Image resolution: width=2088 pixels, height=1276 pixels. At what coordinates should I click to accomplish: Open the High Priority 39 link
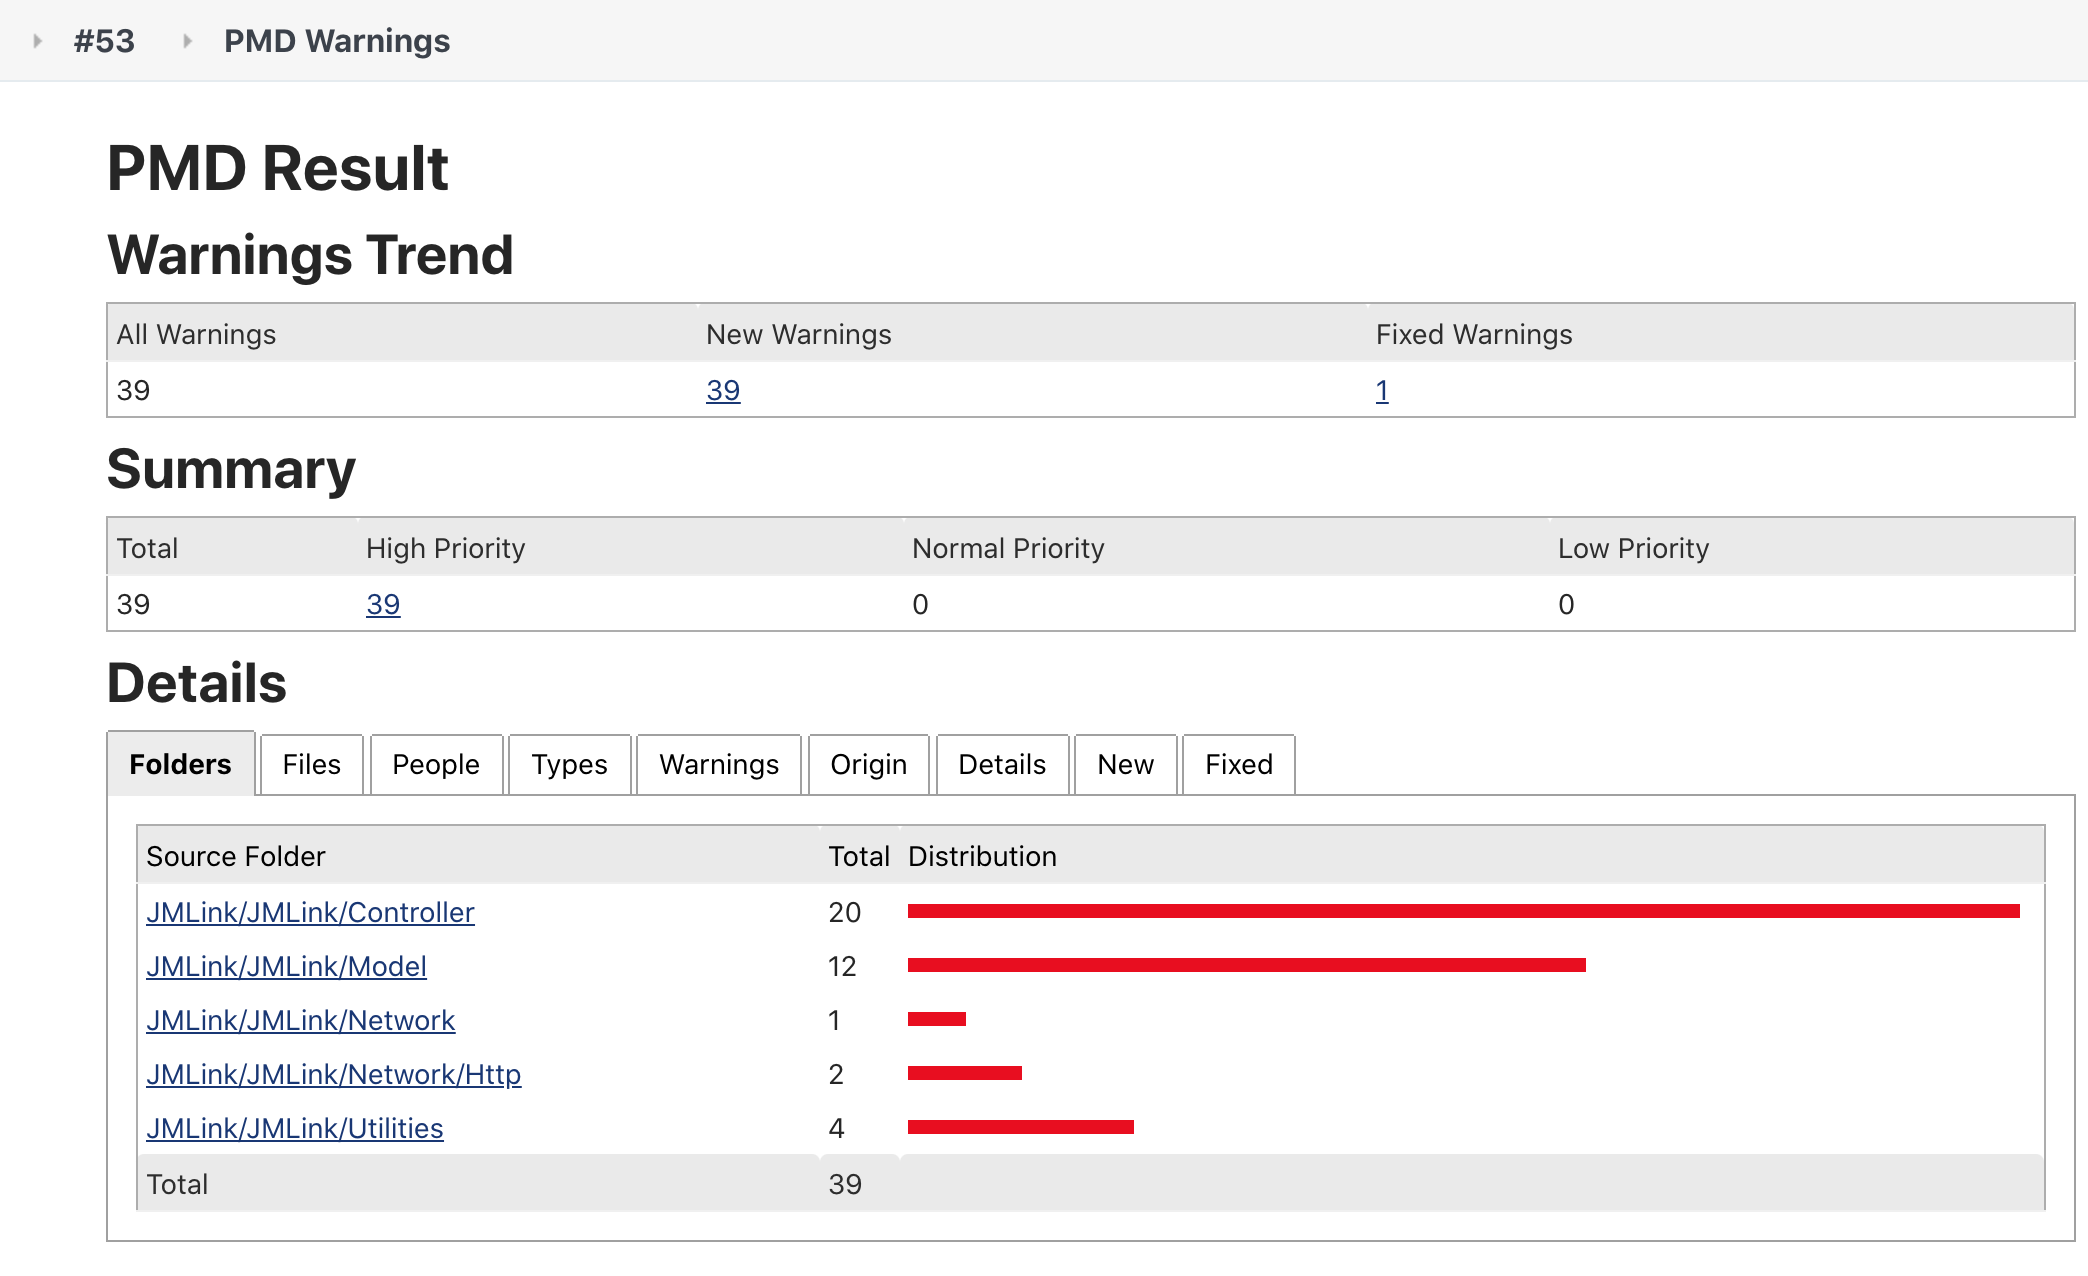383,604
